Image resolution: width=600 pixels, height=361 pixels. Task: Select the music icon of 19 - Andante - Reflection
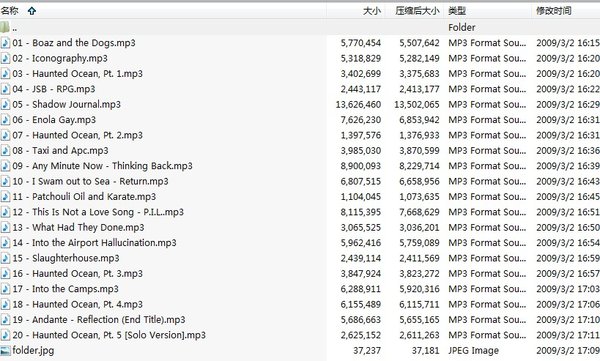point(5,320)
